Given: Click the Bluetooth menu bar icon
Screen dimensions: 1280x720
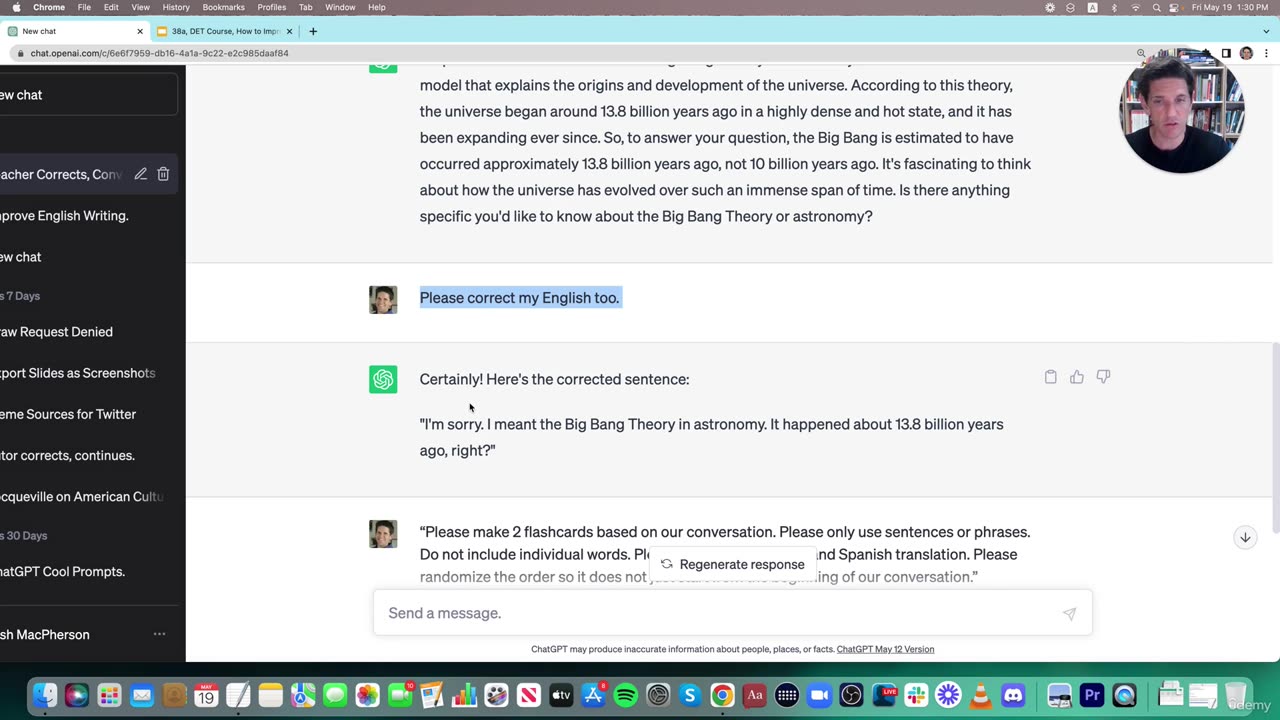Looking at the screenshot, I should [x=1114, y=7].
